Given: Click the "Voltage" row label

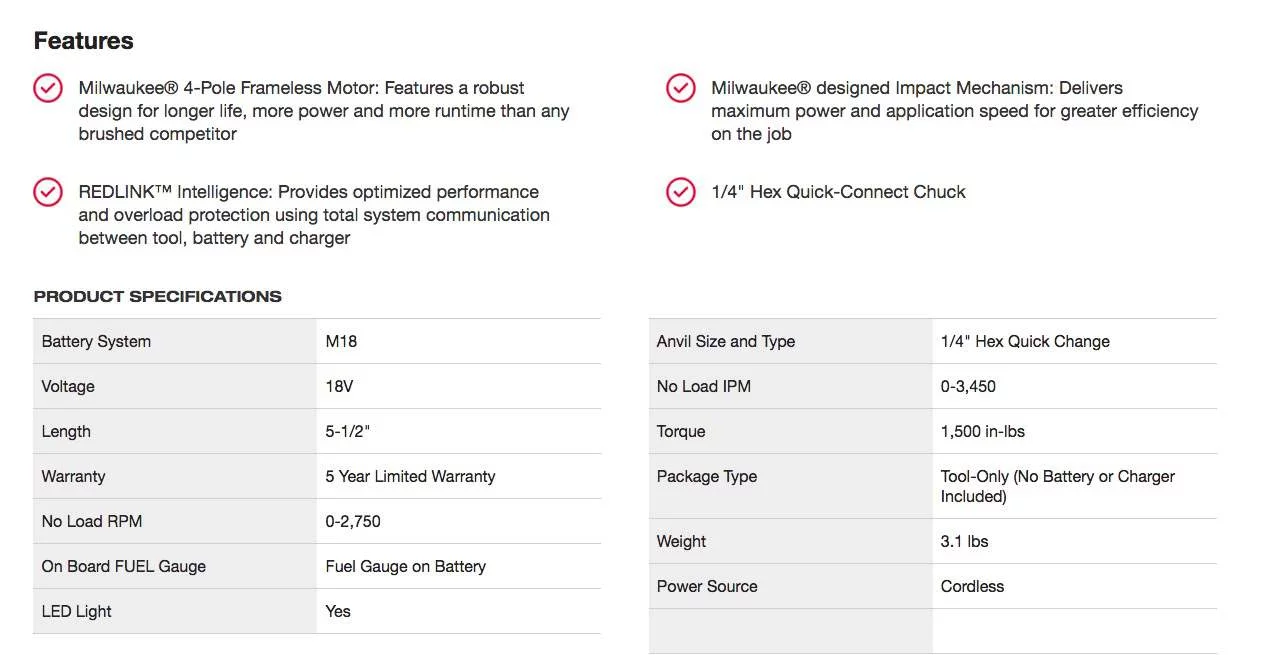Looking at the screenshot, I should [x=68, y=386].
